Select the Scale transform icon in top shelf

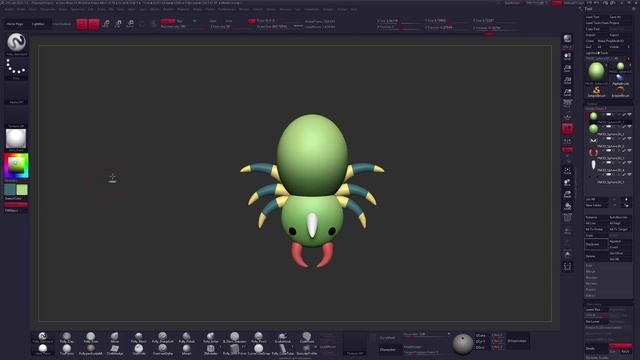click(x=118, y=24)
